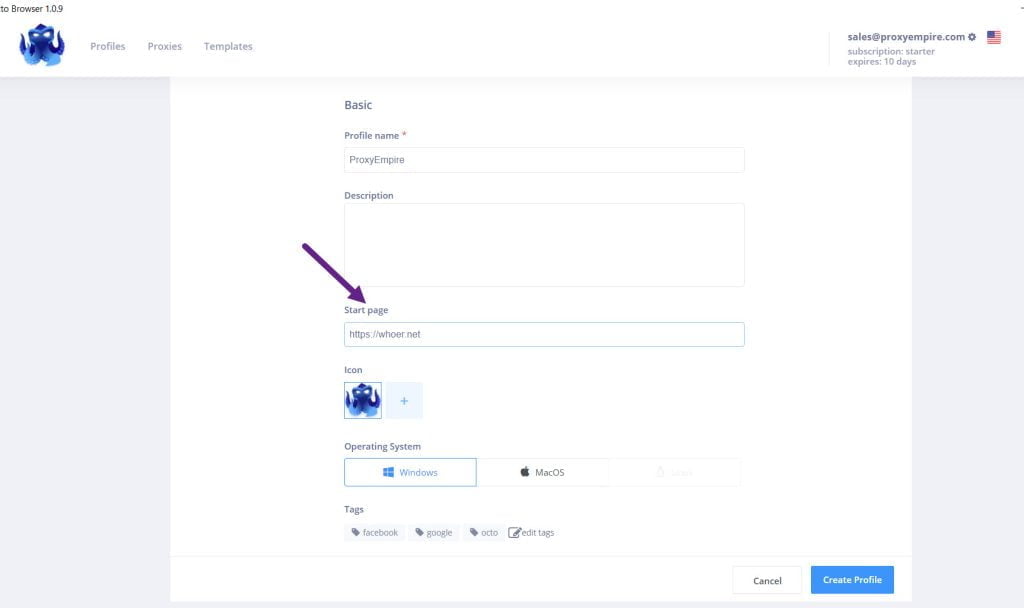
Task: Click the 'expires: 10 days' text
Action: pos(882,62)
